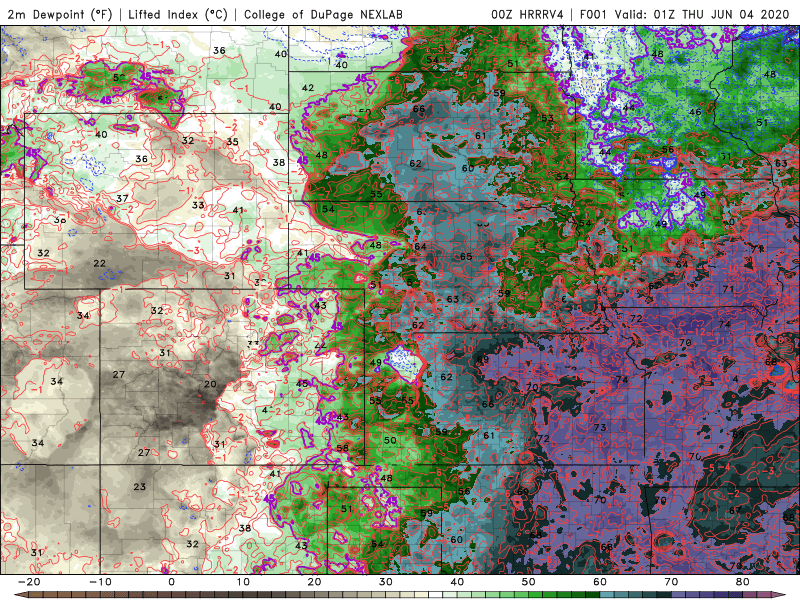The height and width of the screenshot is (600, 800).
Task: Click the '42' dewpoint value on the map
Action: tap(308, 88)
